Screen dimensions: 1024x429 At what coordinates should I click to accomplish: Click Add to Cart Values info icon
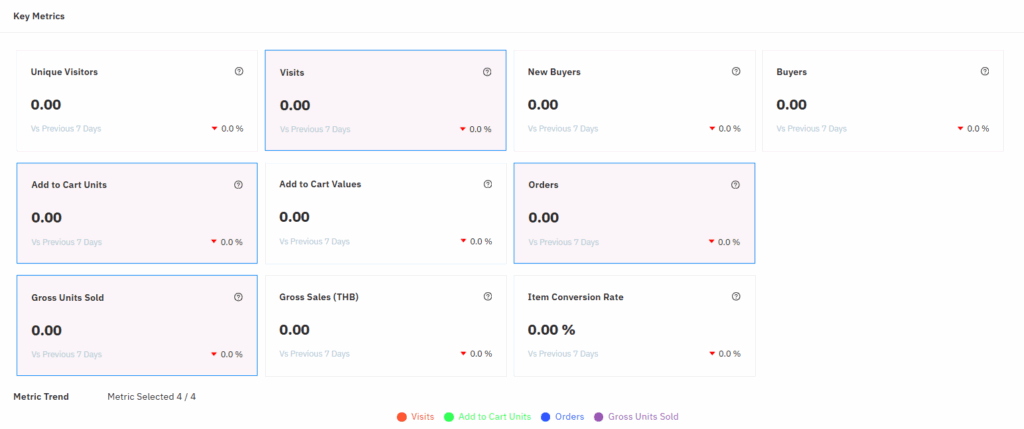click(x=487, y=184)
